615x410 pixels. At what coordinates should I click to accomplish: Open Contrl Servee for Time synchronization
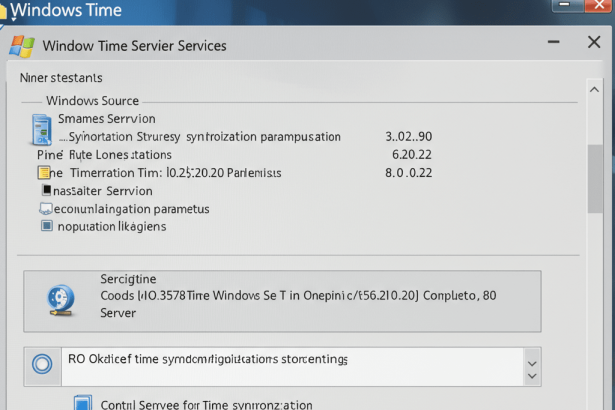(207, 404)
